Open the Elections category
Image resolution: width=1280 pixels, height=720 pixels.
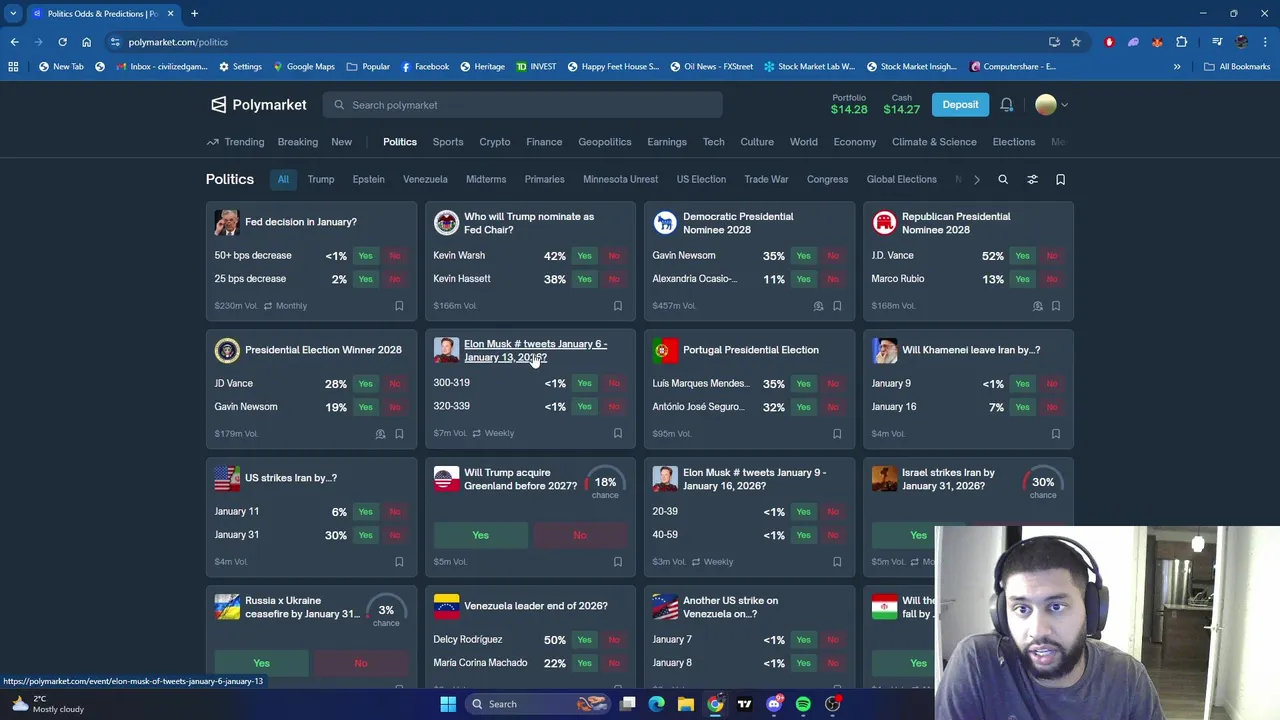pos(1014,142)
